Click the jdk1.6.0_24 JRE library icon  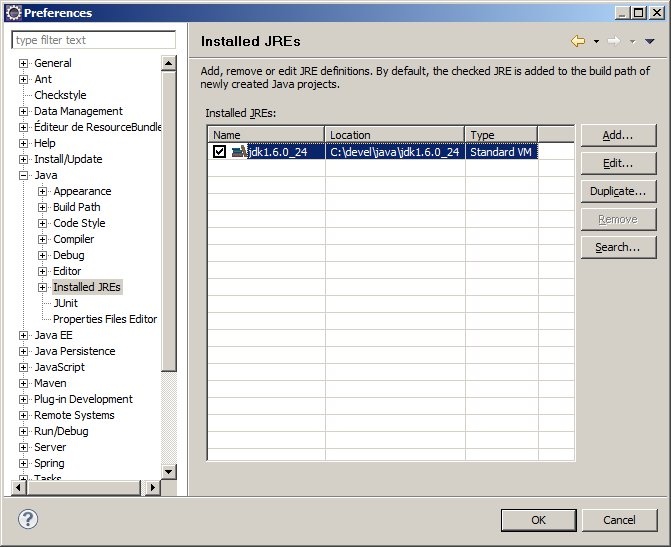[239, 152]
